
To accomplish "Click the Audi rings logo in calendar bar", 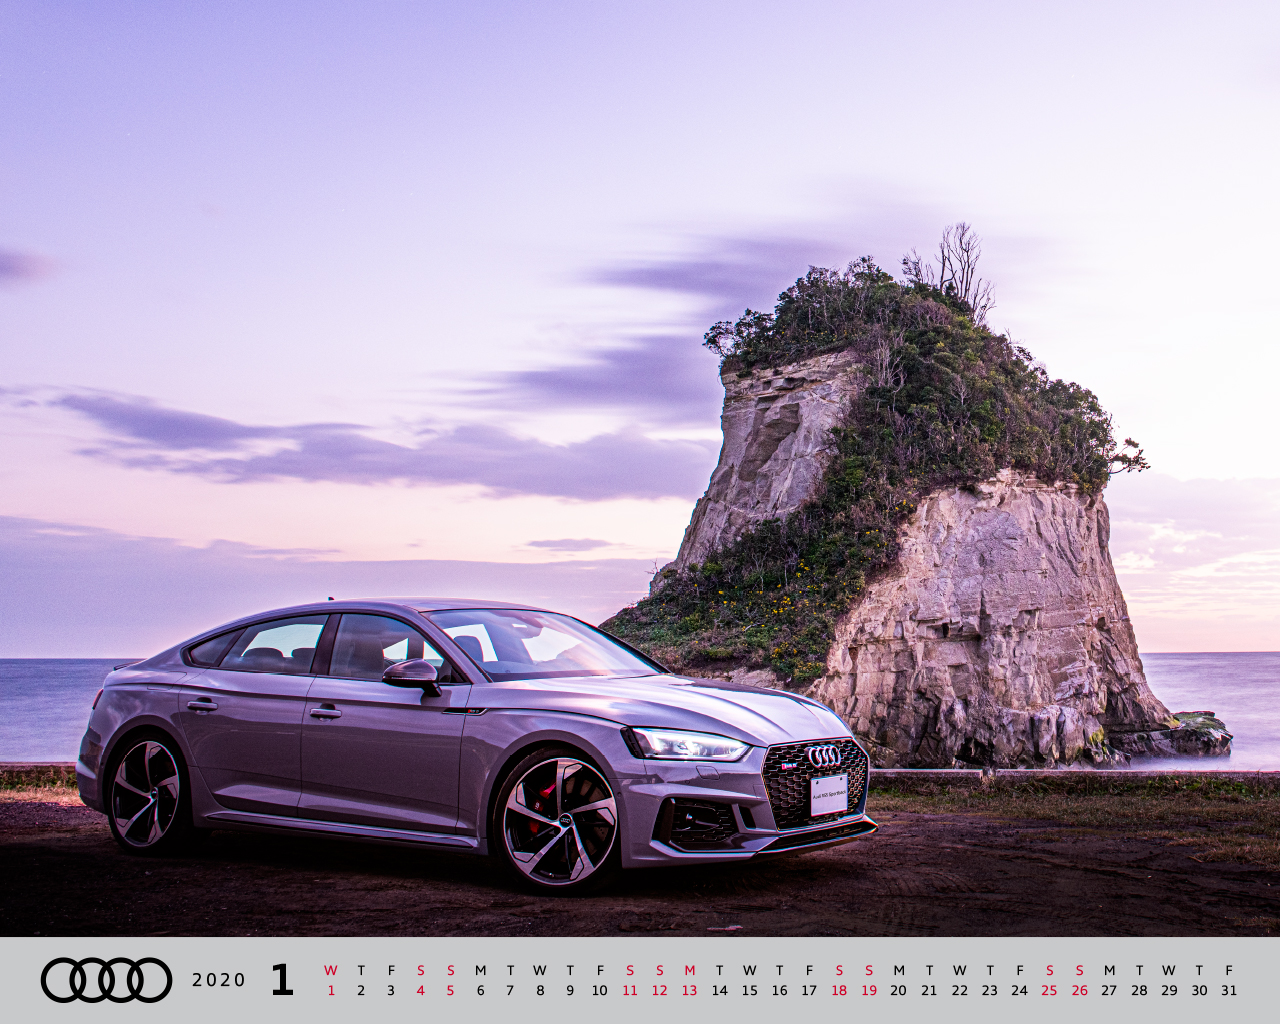I will tap(106, 980).
